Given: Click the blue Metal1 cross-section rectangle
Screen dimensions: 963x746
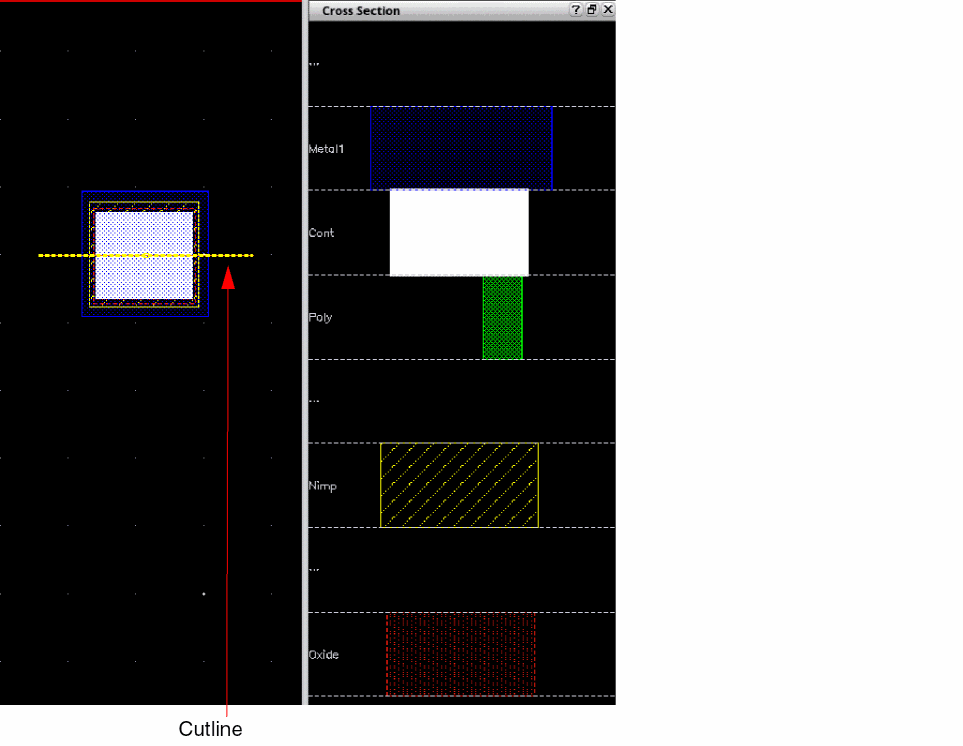Looking at the screenshot, I should coord(461,148).
